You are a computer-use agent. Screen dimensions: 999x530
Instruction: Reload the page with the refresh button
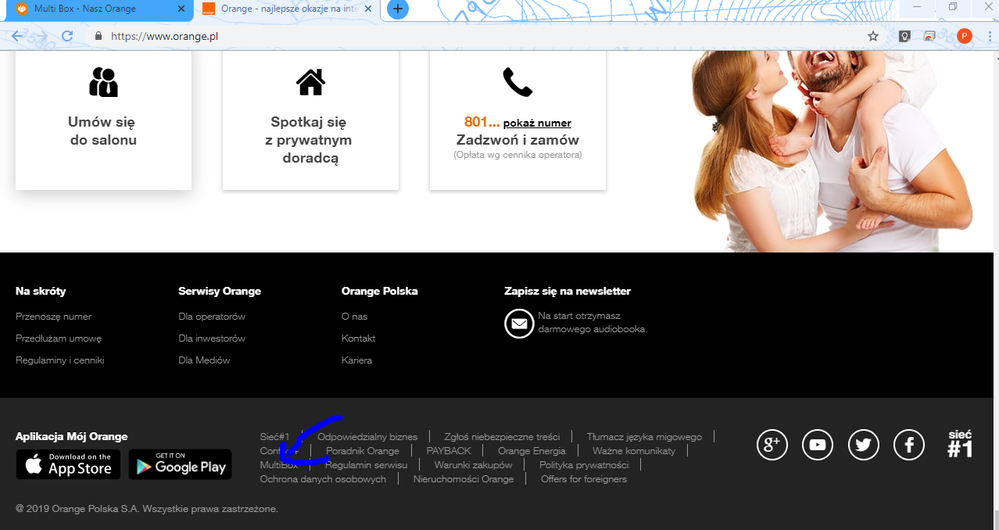[67, 35]
